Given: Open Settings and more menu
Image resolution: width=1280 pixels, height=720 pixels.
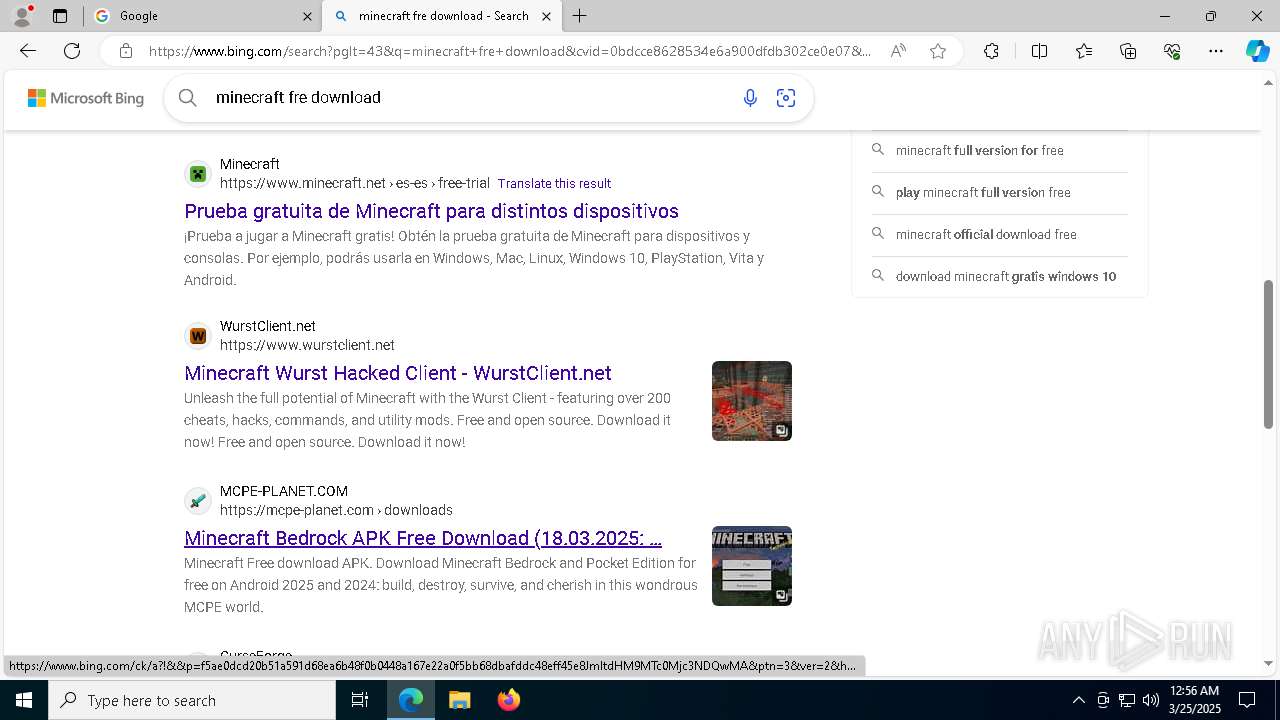Looking at the screenshot, I should tap(1216, 51).
